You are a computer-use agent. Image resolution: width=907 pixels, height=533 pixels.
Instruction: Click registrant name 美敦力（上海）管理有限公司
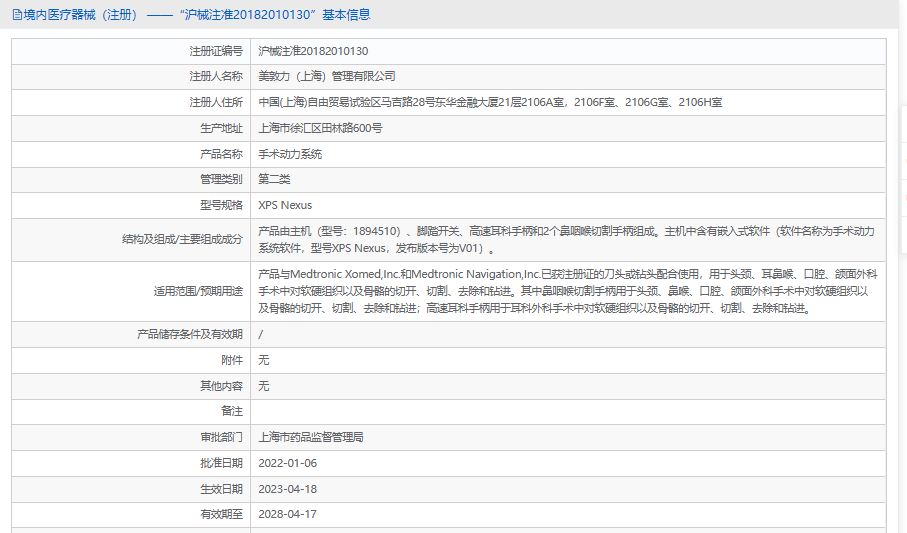tap(327, 76)
